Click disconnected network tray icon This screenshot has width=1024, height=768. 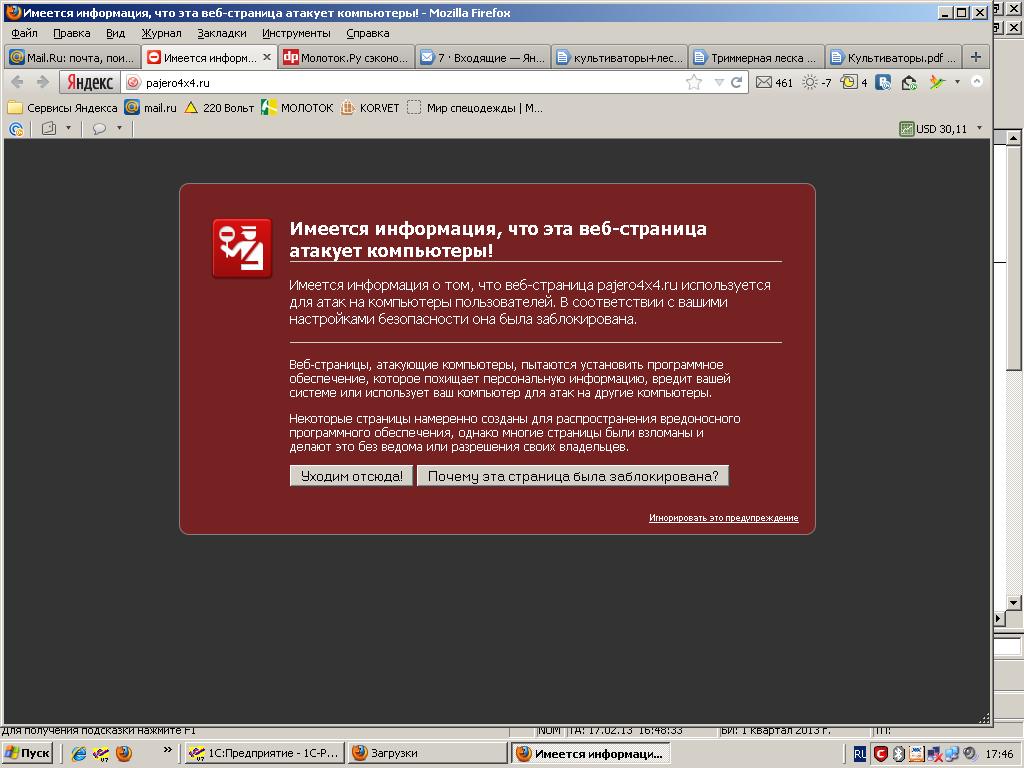(935, 754)
